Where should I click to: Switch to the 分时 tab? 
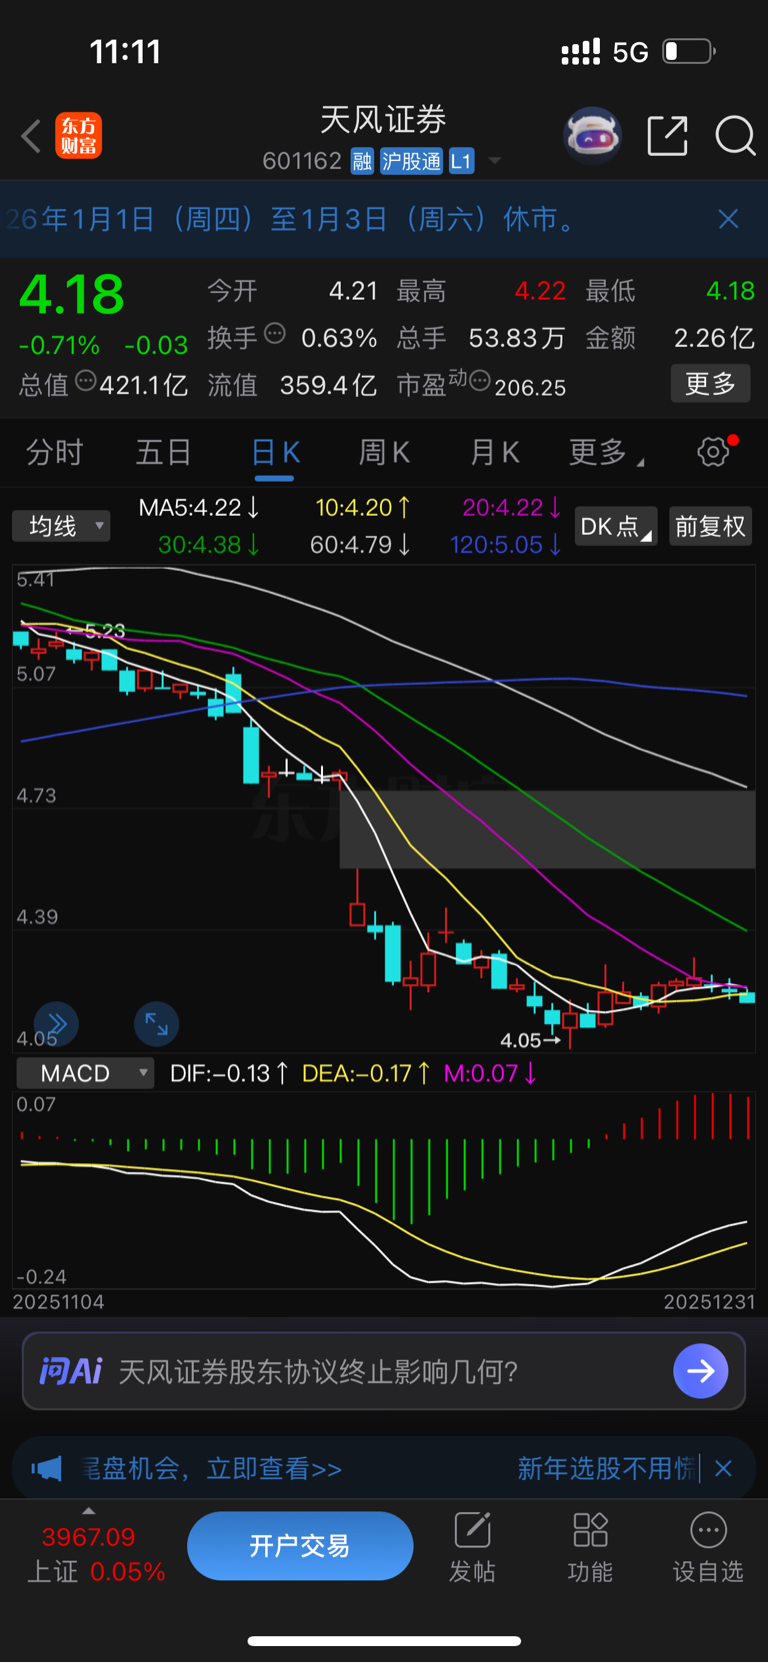pyautogui.click(x=55, y=453)
